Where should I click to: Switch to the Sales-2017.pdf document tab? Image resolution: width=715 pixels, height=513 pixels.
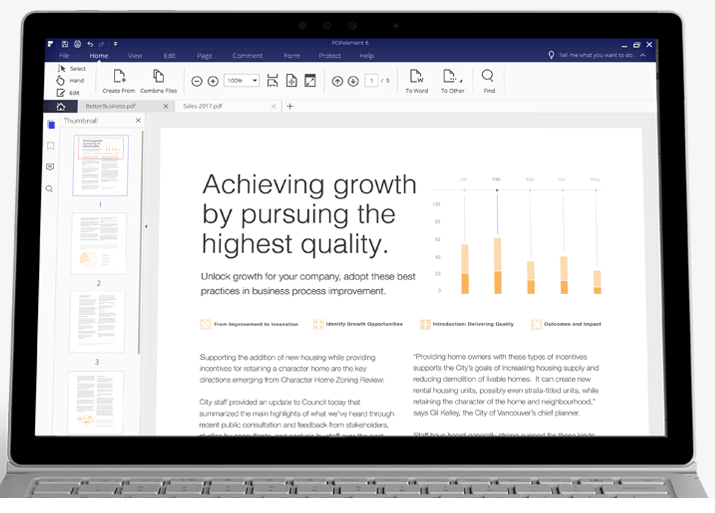[206, 105]
